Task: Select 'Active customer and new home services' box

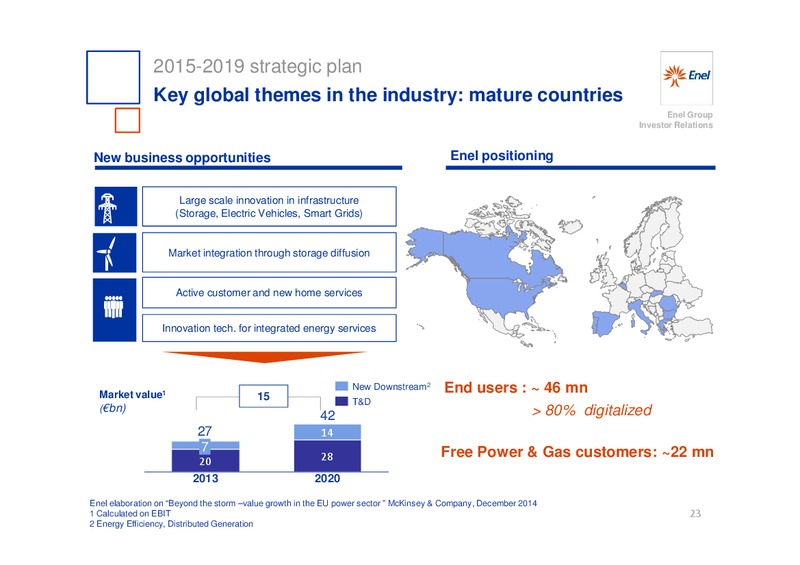Action: pyautogui.click(x=269, y=292)
